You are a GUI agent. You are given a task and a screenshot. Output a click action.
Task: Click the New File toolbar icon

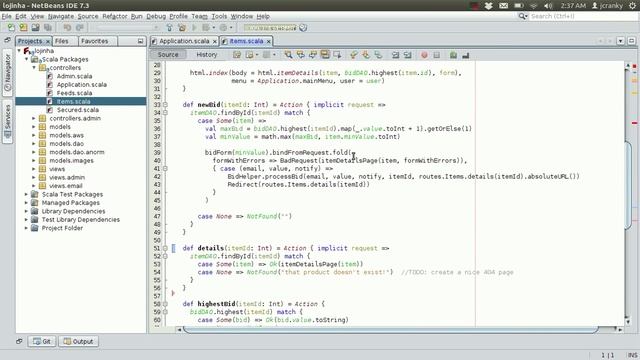pos(11,28)
